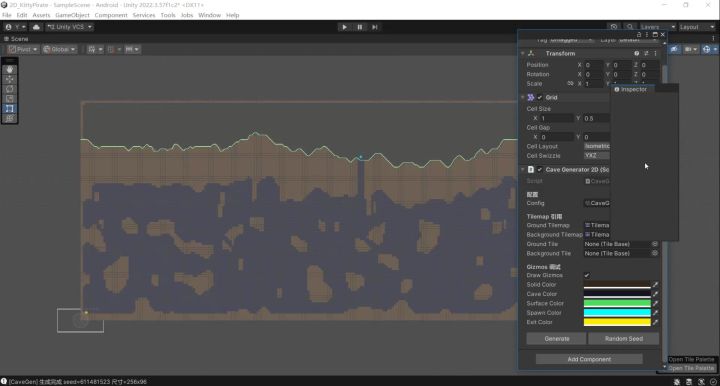
Task: Select the Transform combined tool
Action: [10, 118]
